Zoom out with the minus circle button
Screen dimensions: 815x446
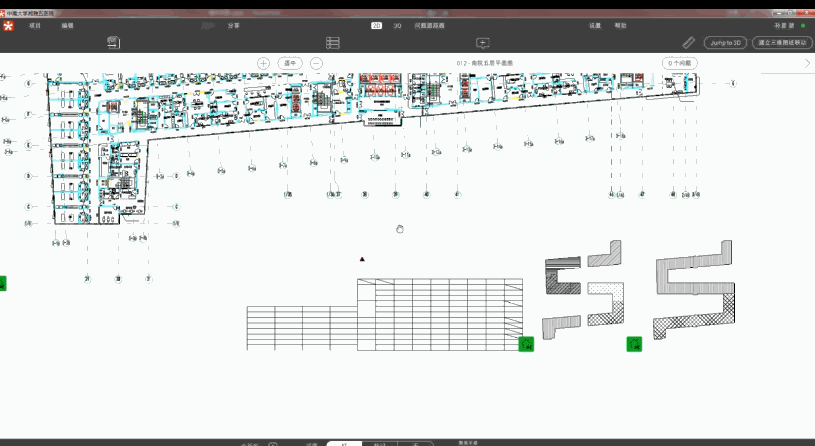coord(316,63)
